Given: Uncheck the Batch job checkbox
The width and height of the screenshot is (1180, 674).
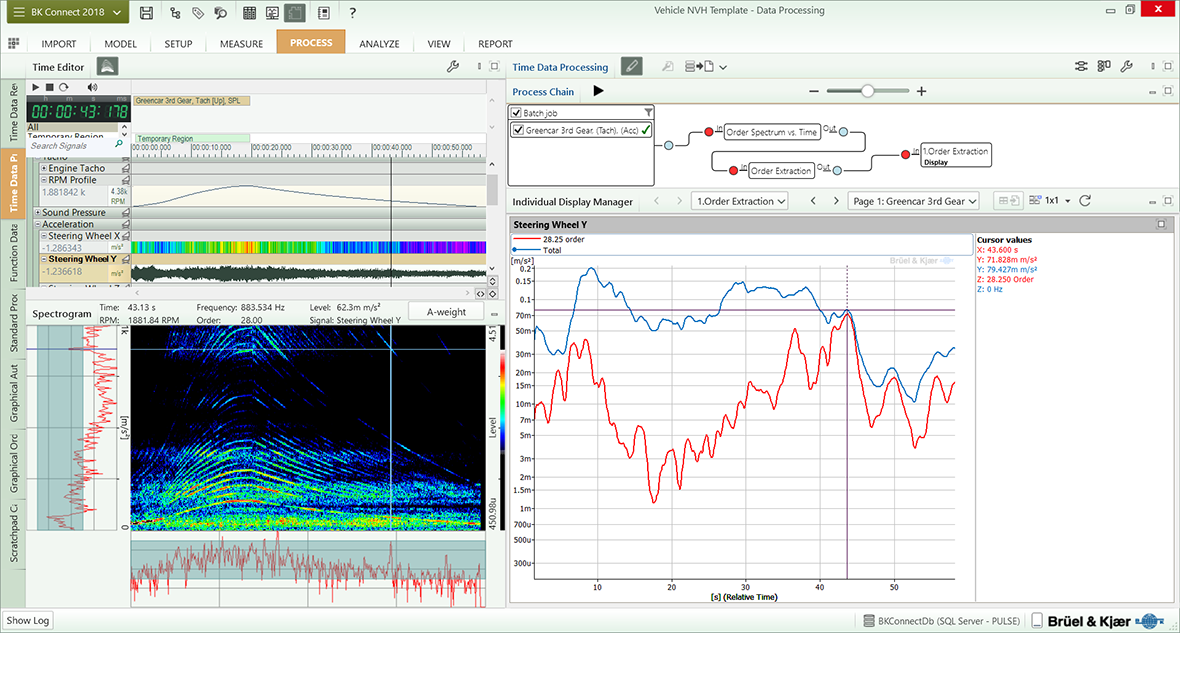Looking at the screenshot, I should tap(516, 113).
